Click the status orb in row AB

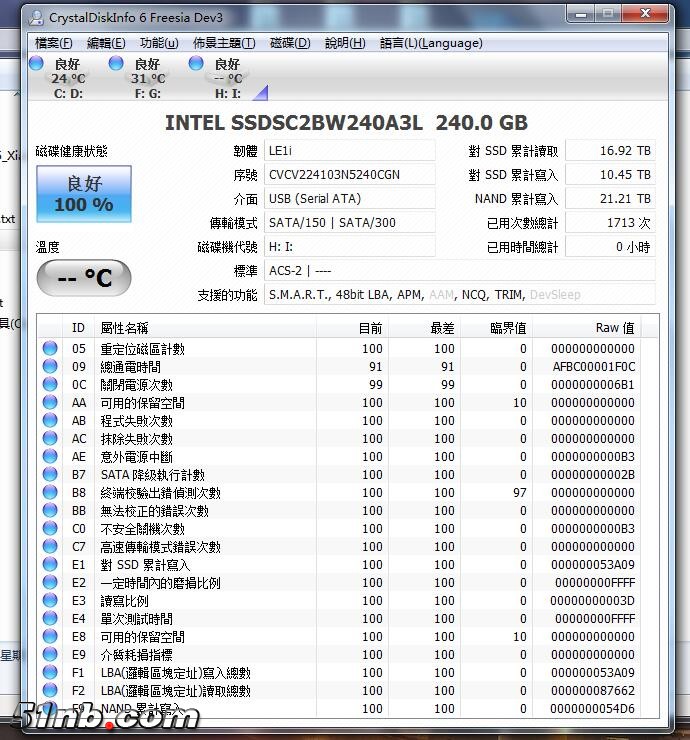coord(50,420)
